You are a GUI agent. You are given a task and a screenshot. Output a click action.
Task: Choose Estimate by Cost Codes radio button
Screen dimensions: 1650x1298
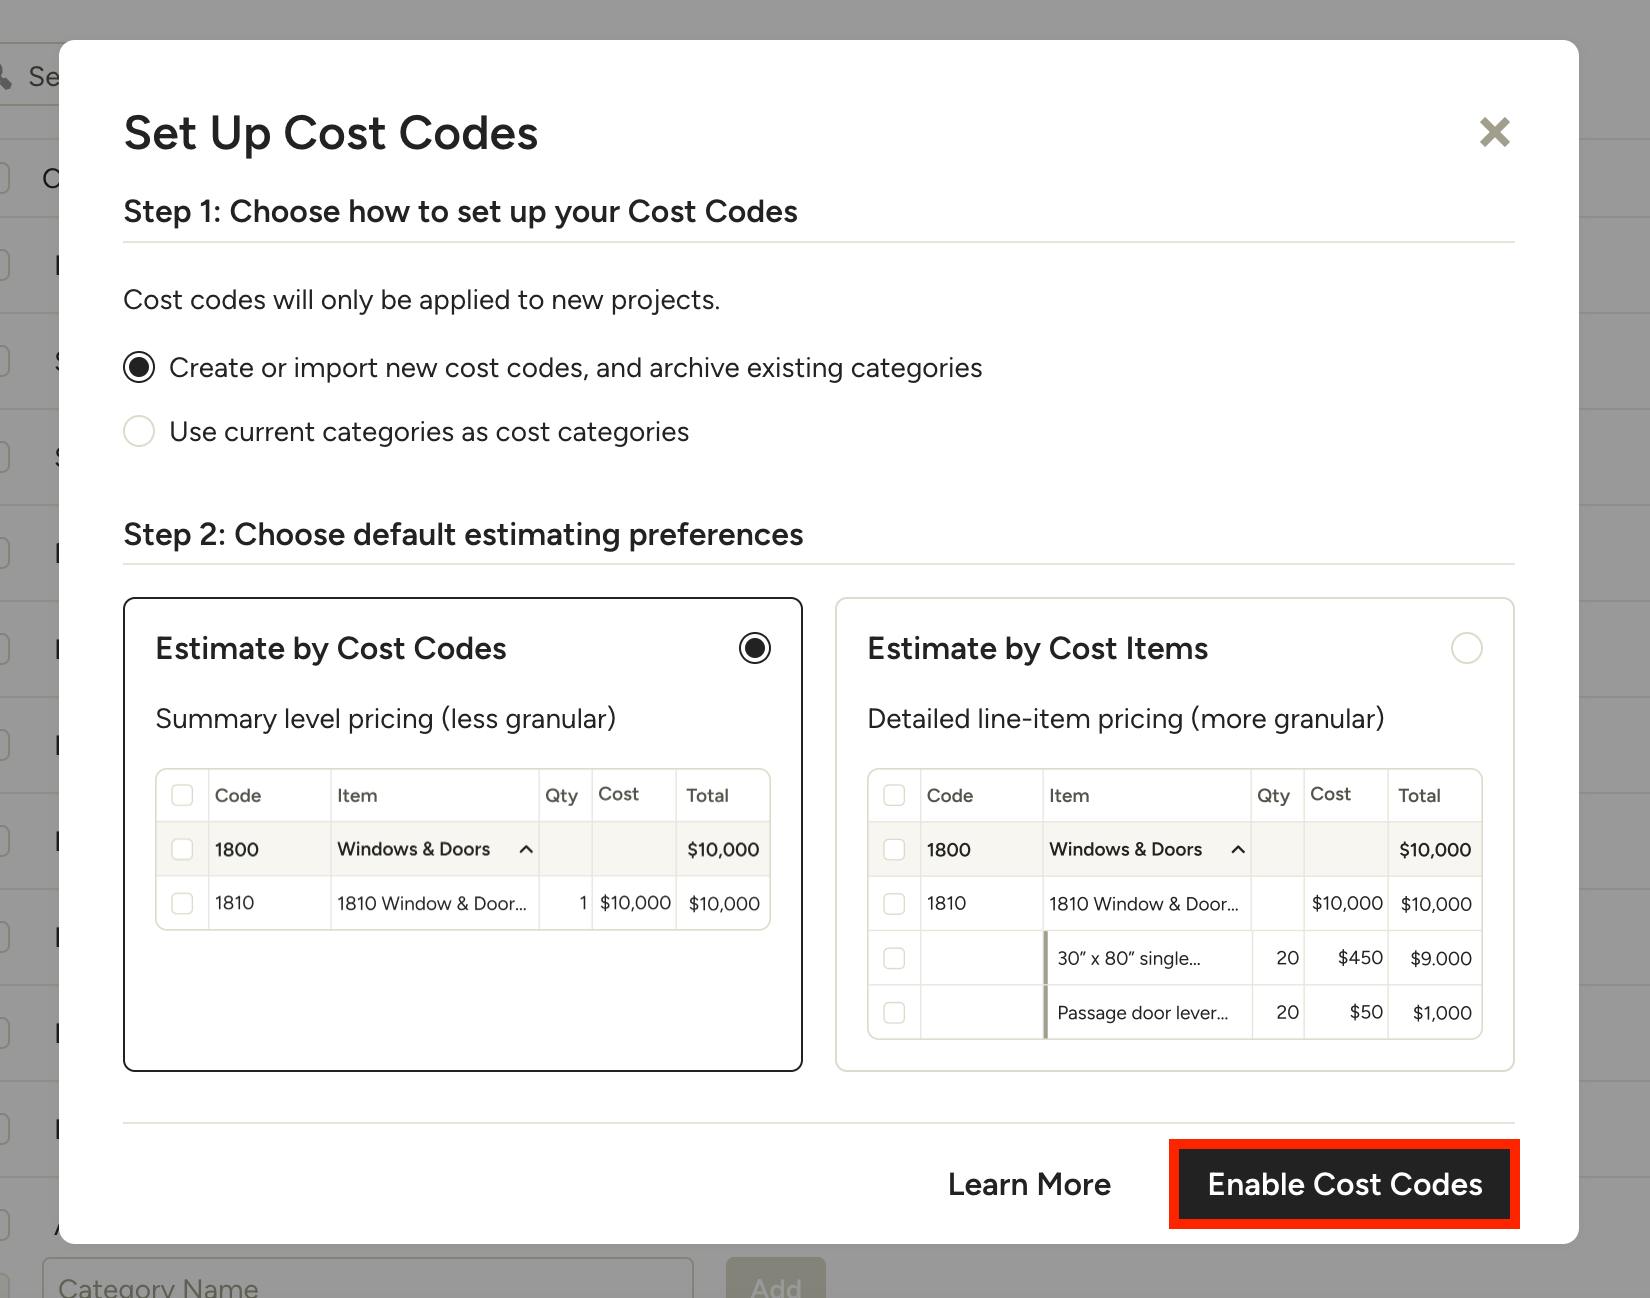tap(754, 648)
